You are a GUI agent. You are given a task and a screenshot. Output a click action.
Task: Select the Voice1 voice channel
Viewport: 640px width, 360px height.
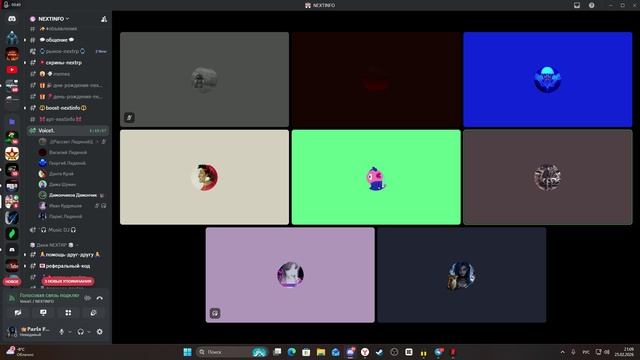pyautogui.click(x=67, y=131)
